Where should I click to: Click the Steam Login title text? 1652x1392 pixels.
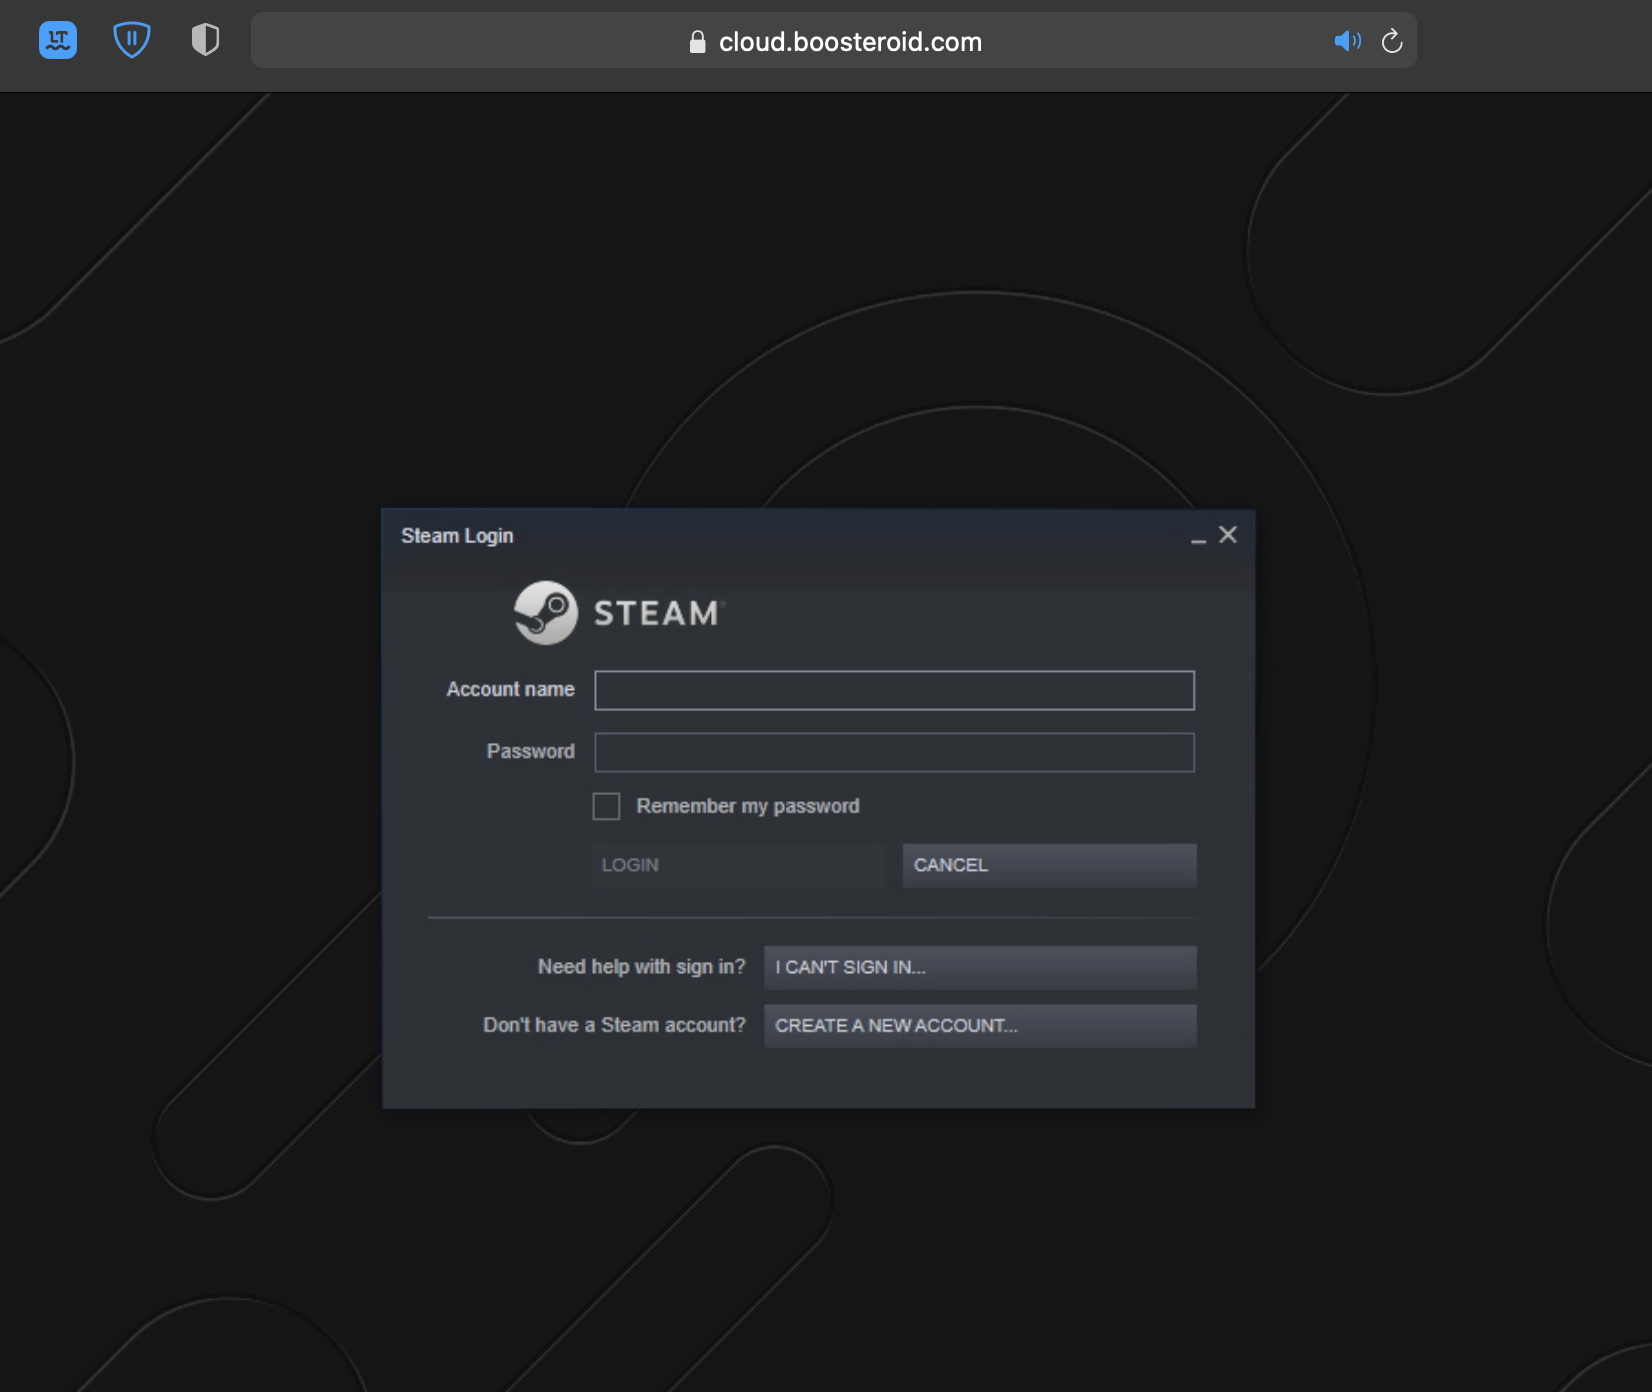[457, 536]
